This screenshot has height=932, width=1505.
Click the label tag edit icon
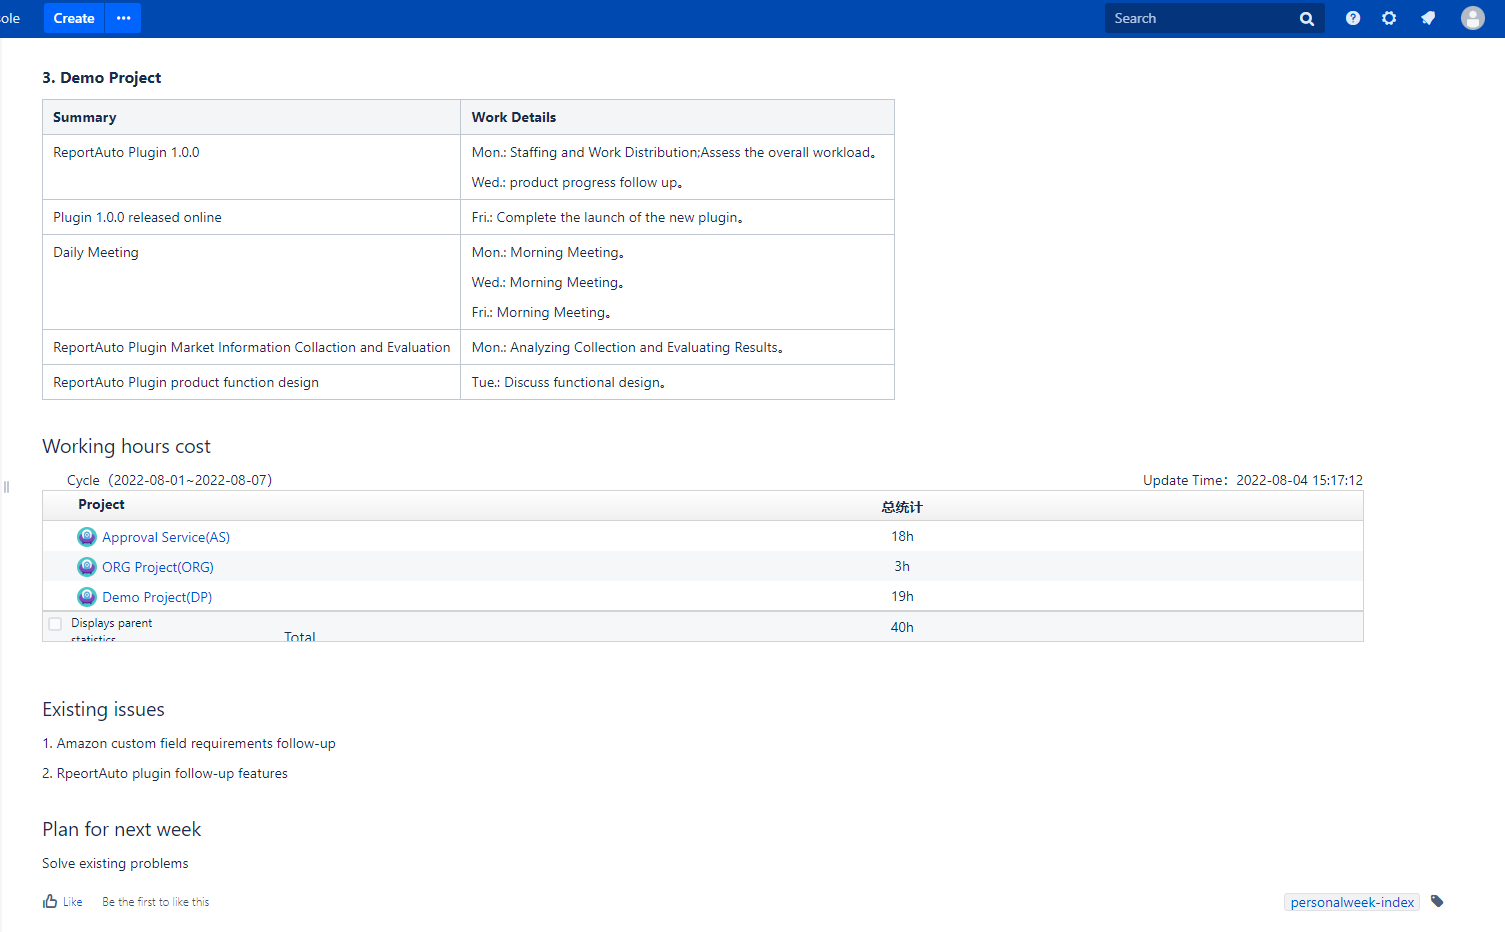pyautogui.click(x=1437, y=901)
